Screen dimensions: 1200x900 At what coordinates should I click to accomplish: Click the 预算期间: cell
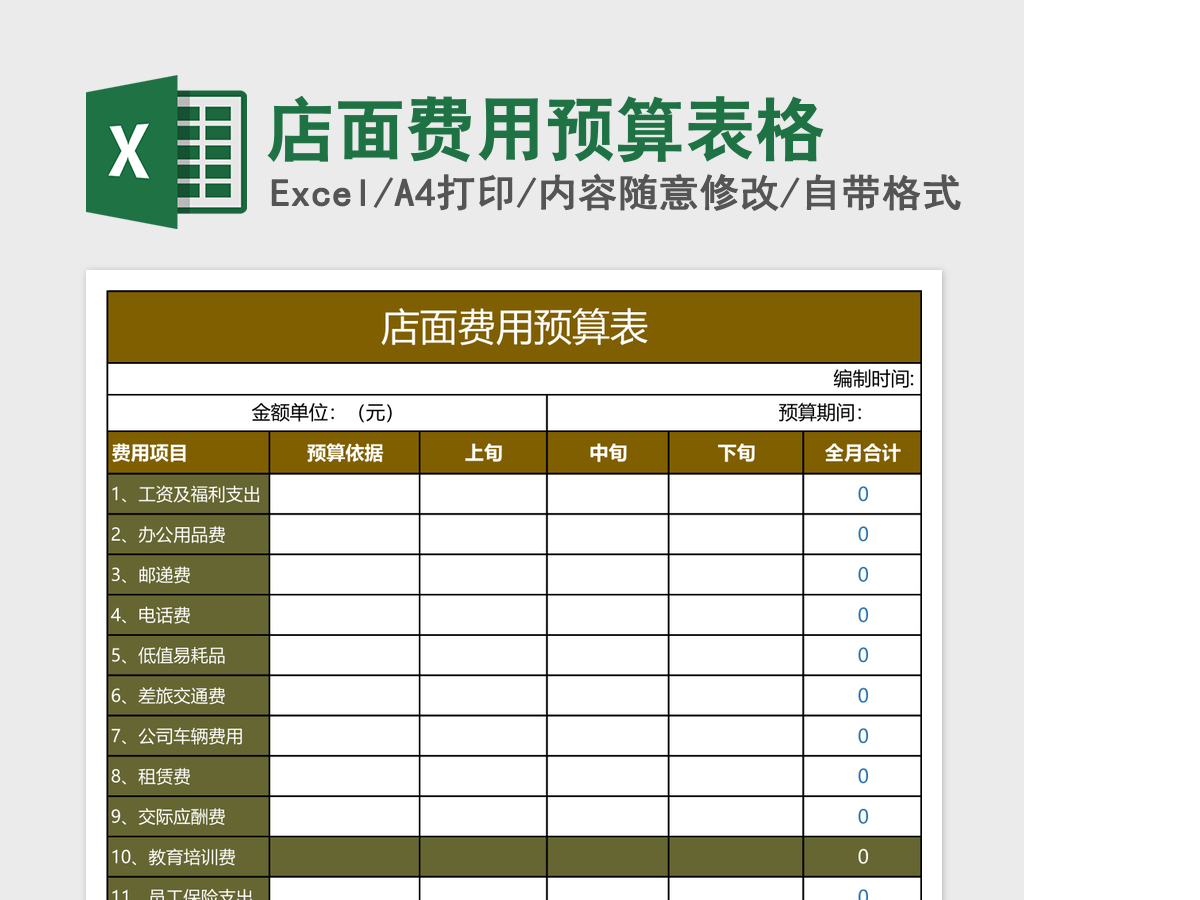734,413
